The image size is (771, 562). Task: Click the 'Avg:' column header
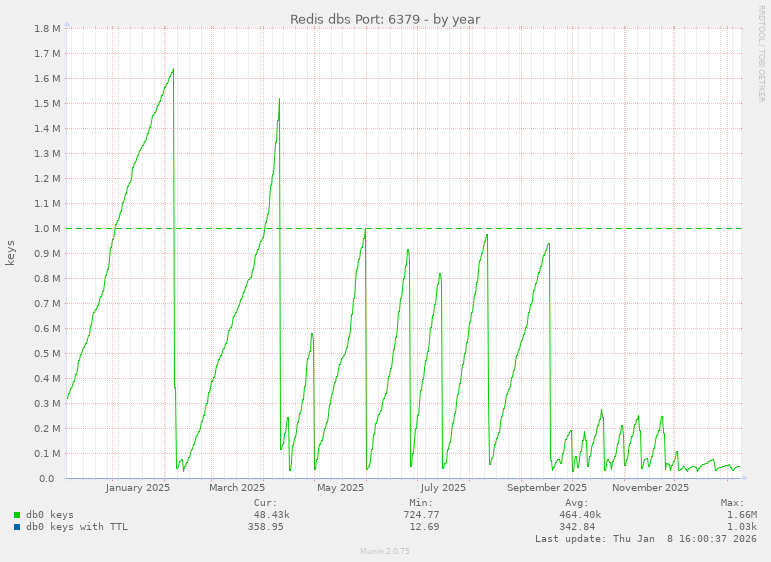click(x=577, y=503)
